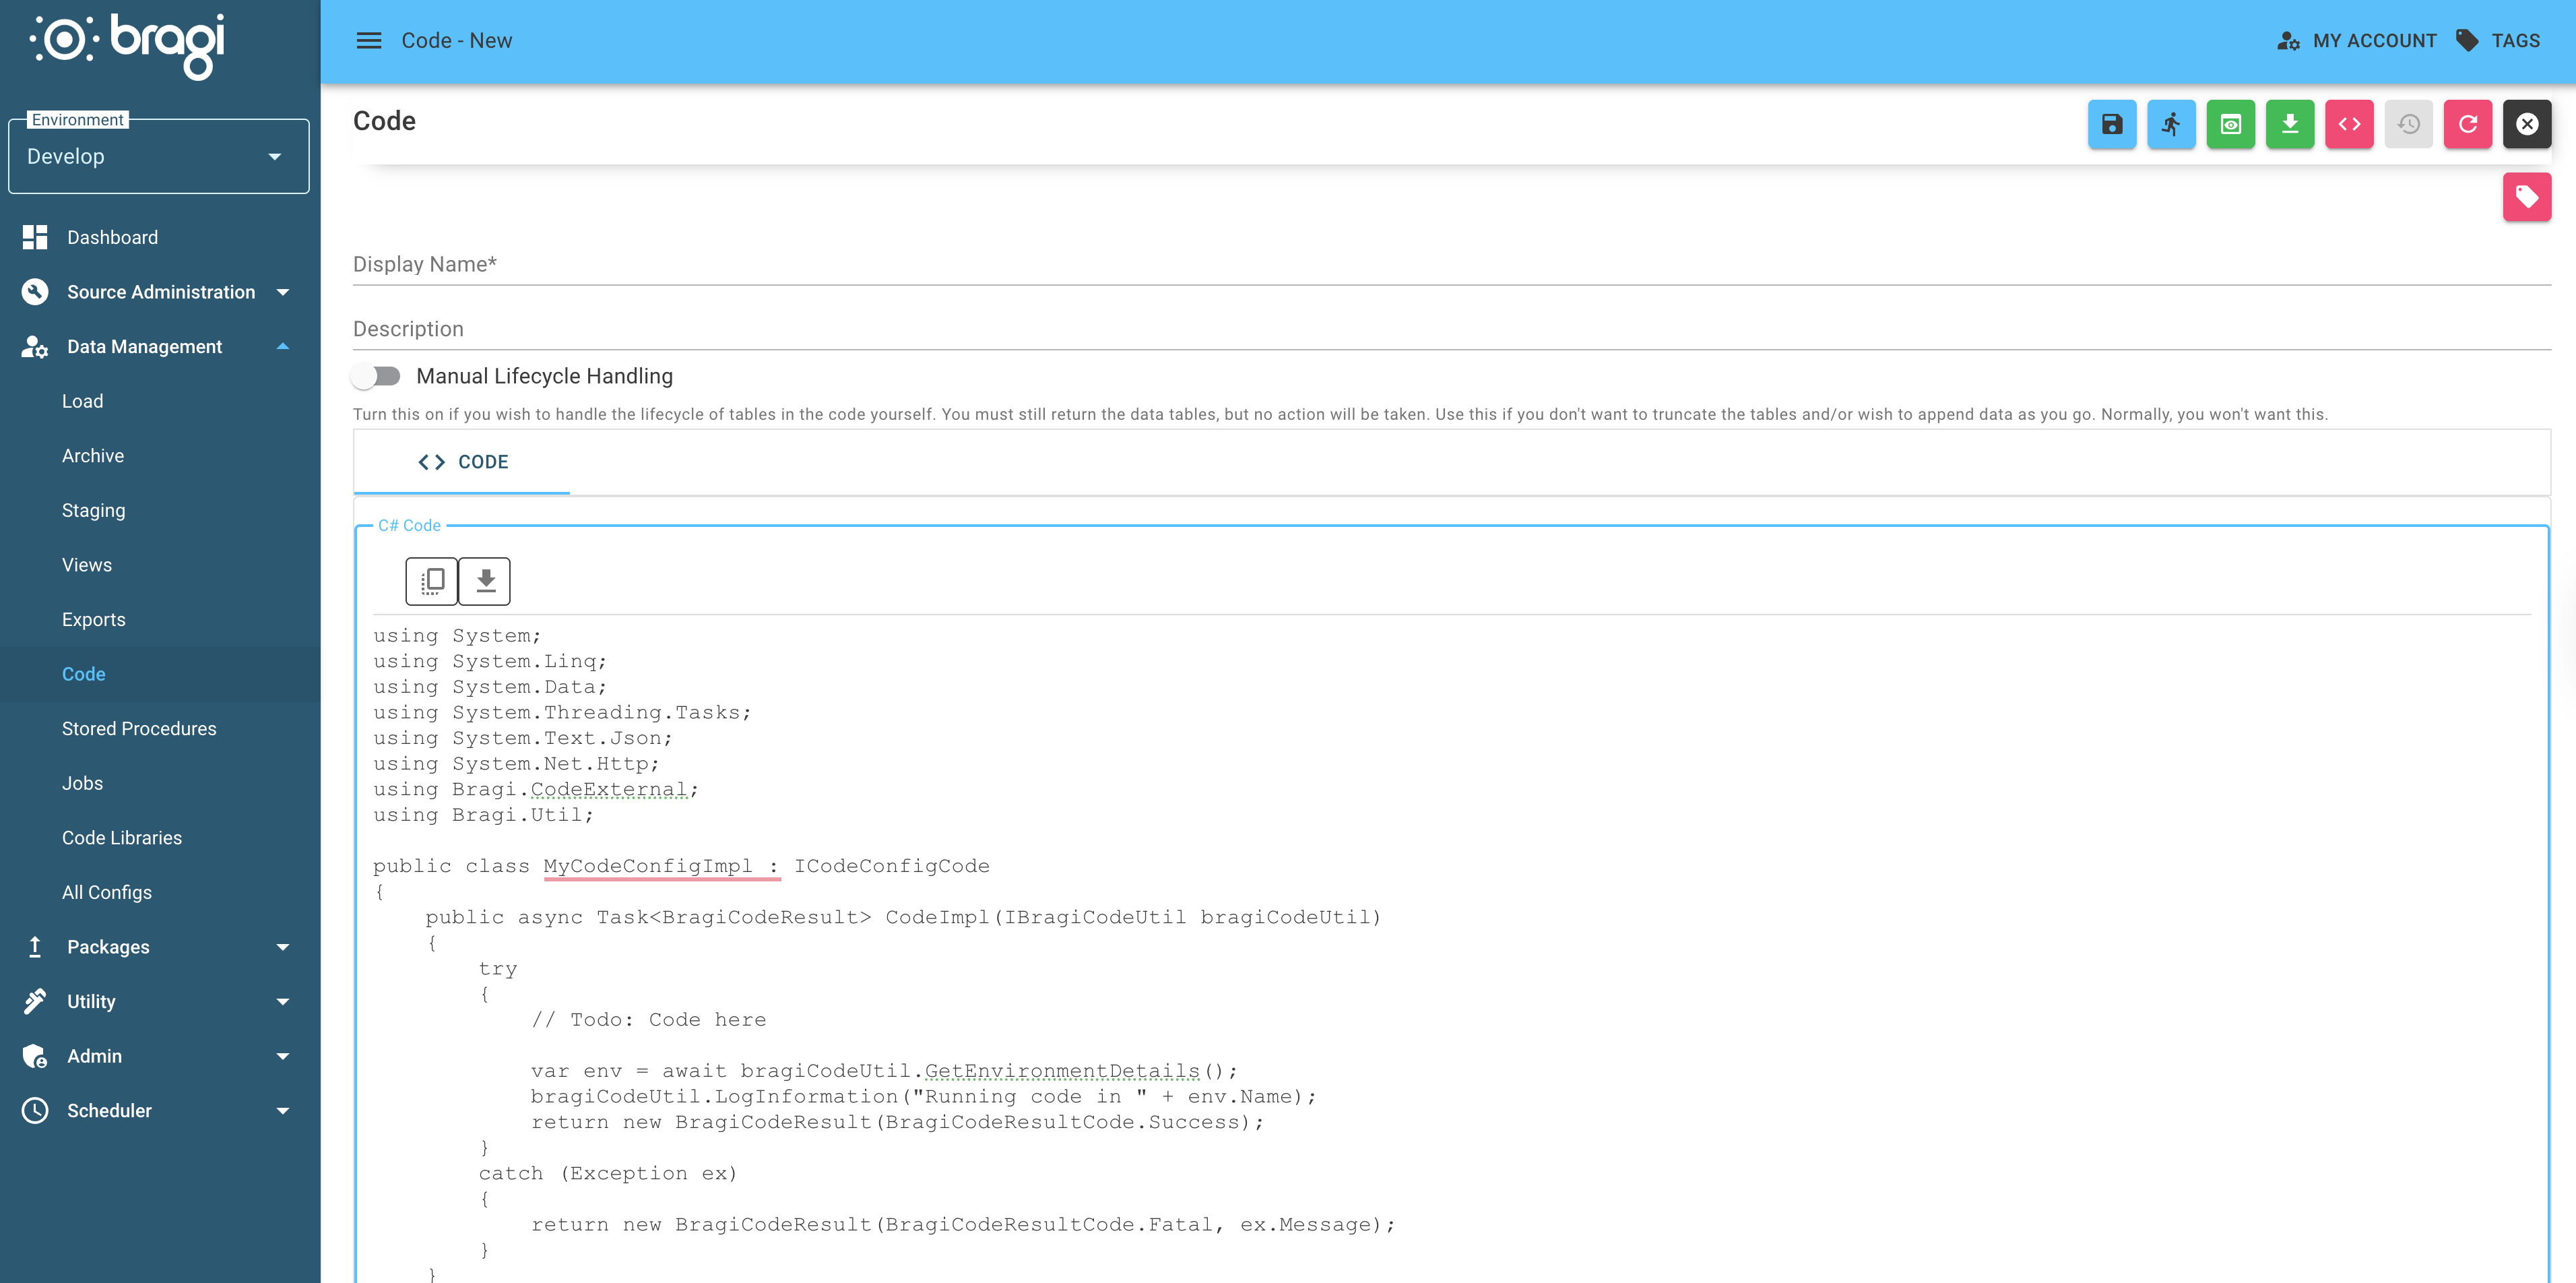
Task: Open the Staging menu item
Action: tap(94, 510)
